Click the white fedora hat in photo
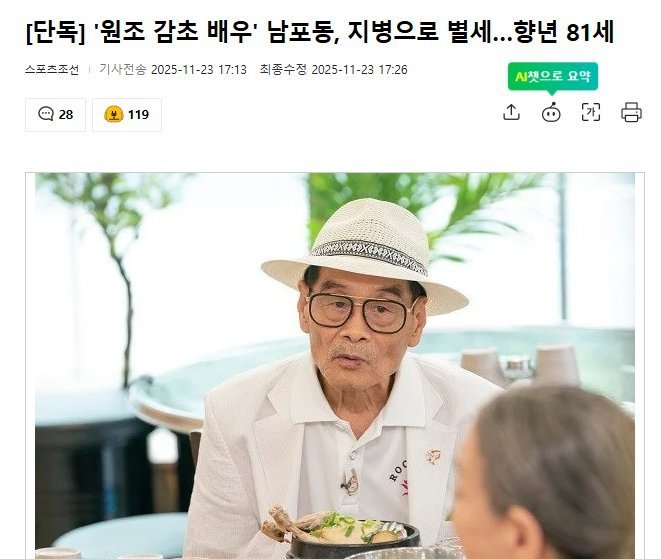Viewport: 661px width, 559px height. pyautogui.click(x=365, y=255)
